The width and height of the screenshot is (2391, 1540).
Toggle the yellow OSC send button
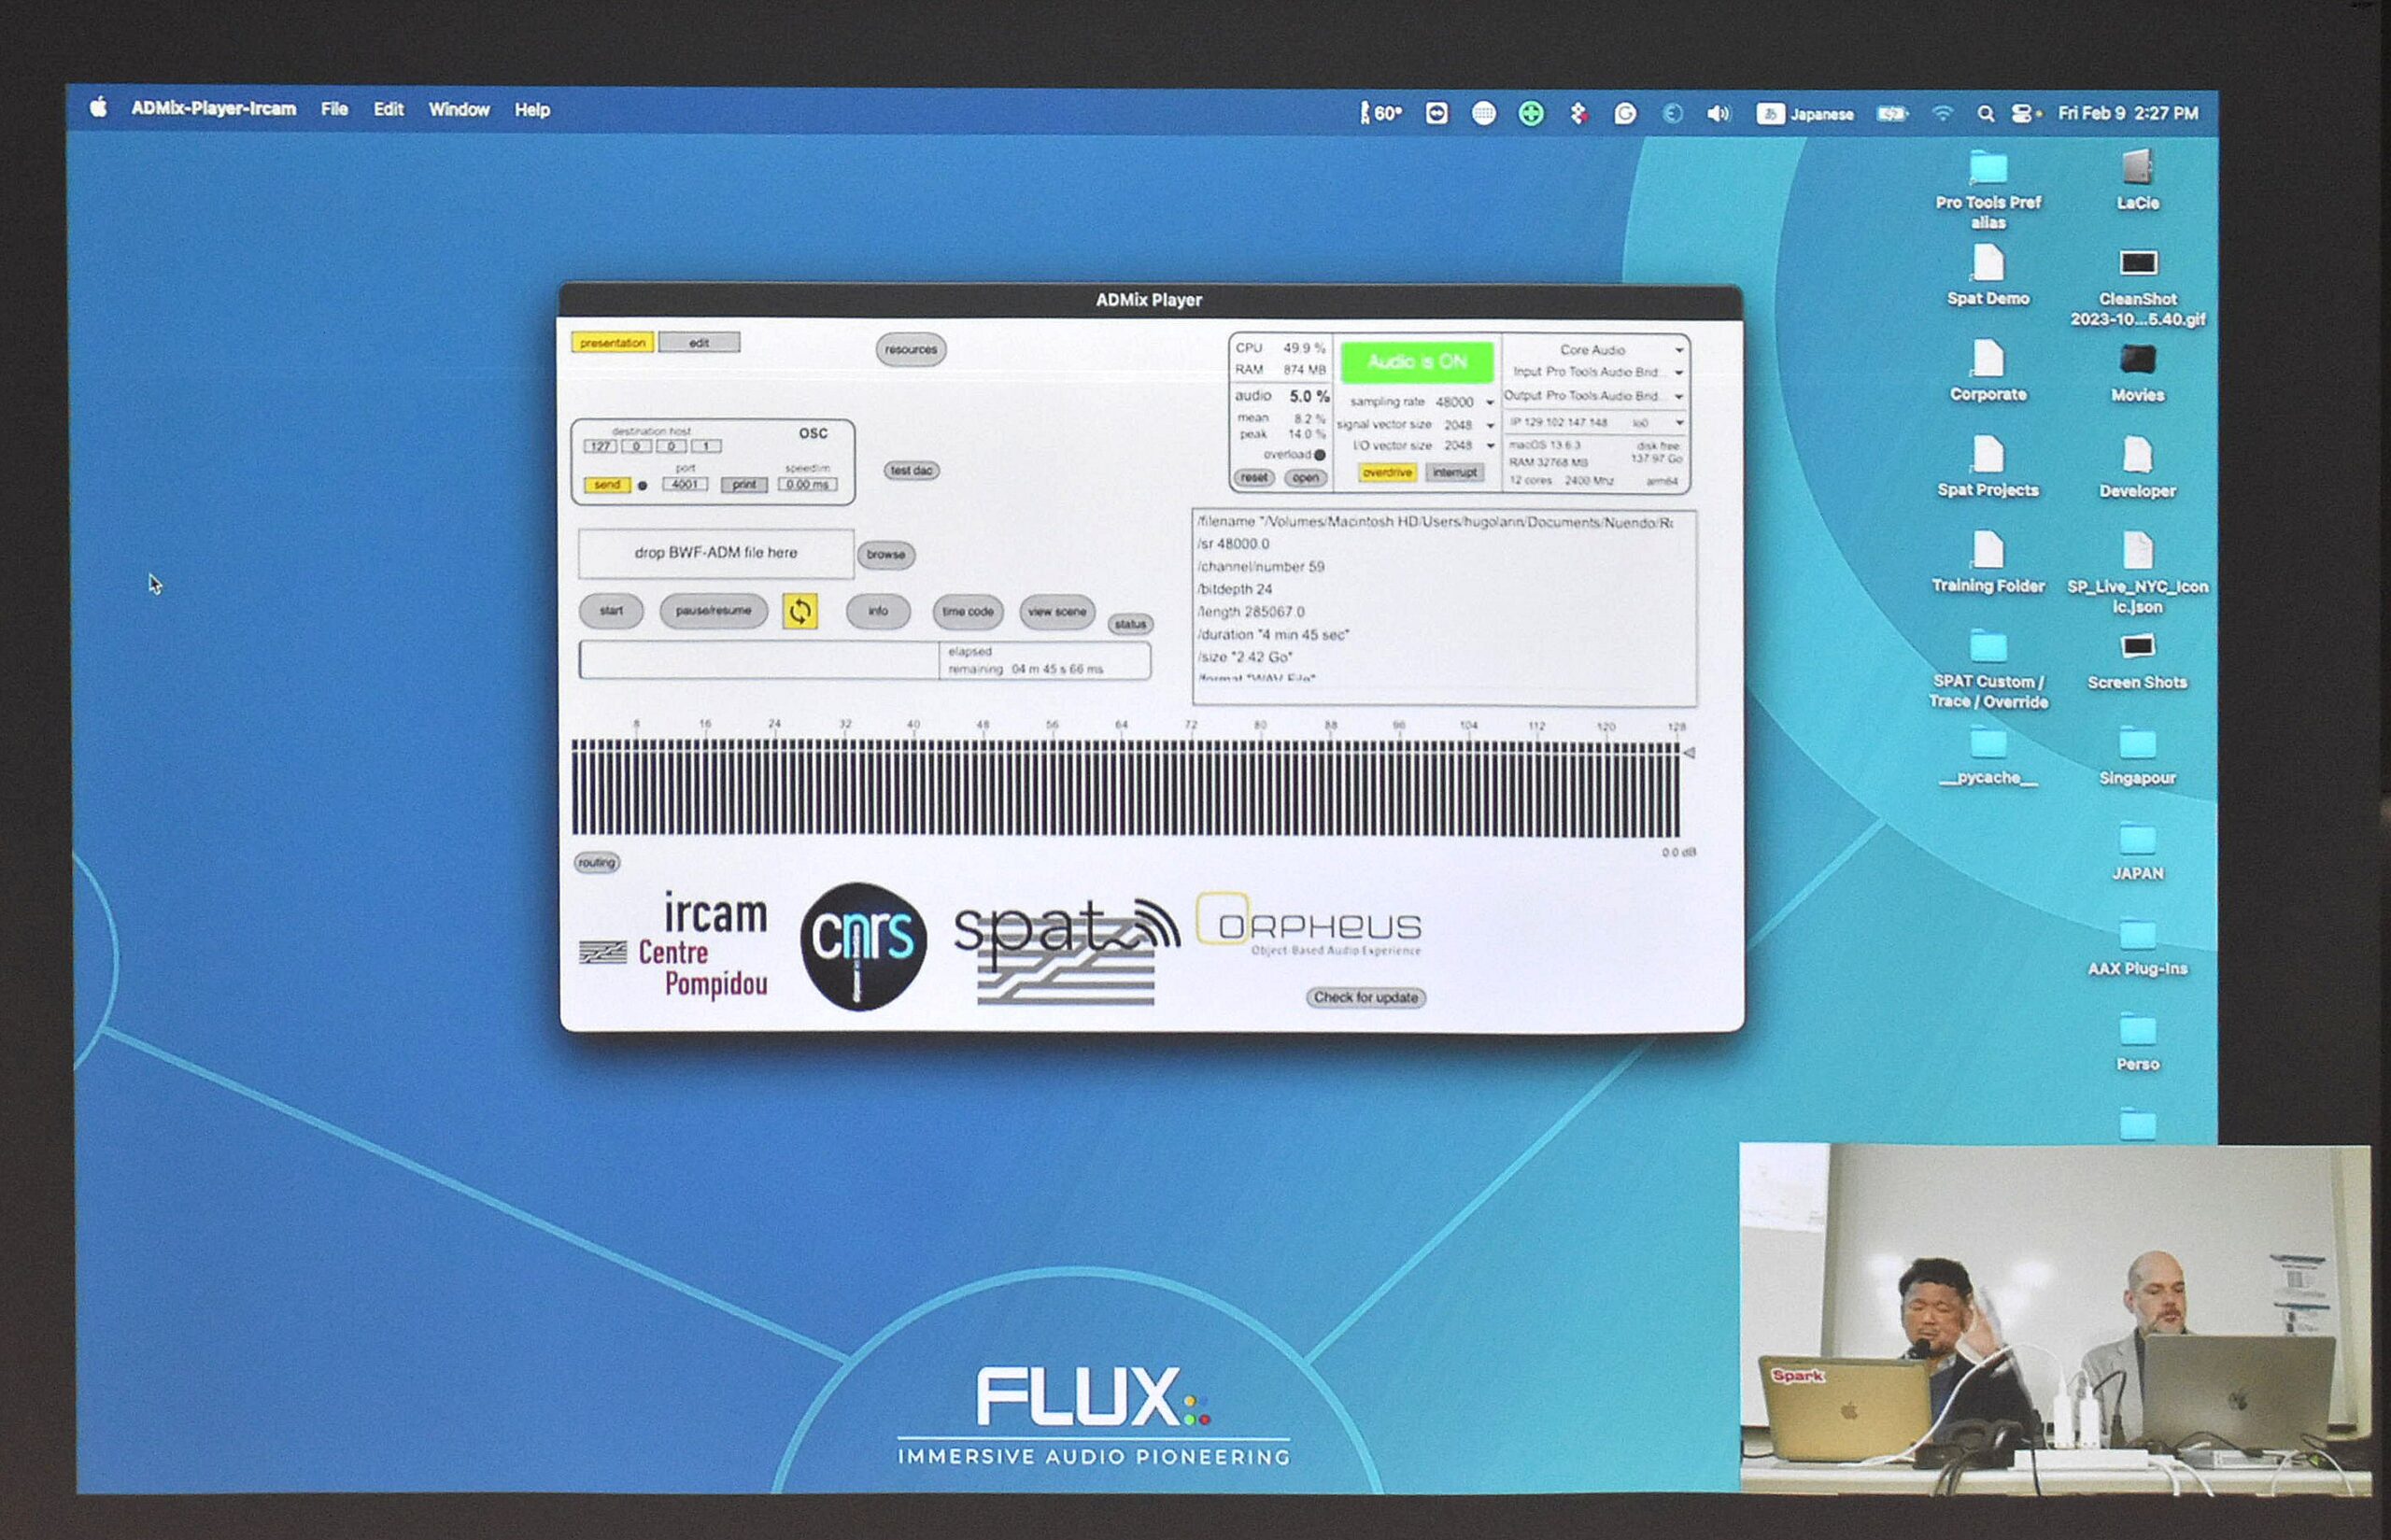pyautogui.click(x=607, y=485)
